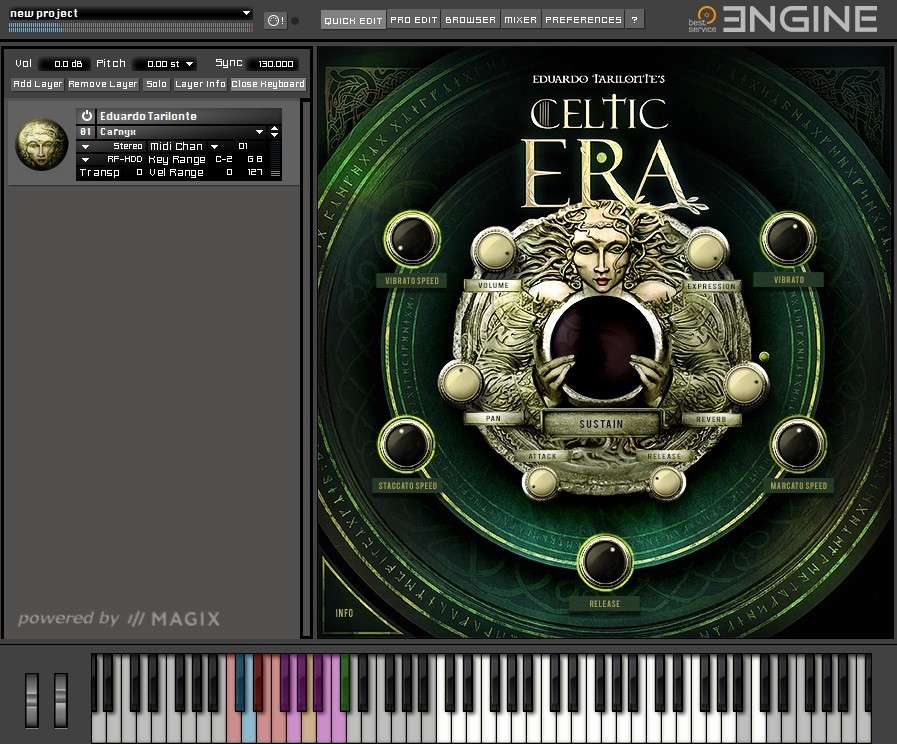Image resolution: width=897 pixels, height=744 pixels.
Task: Click the MIDI panic button
Action: pyautogui.click(x=274, y=20)
